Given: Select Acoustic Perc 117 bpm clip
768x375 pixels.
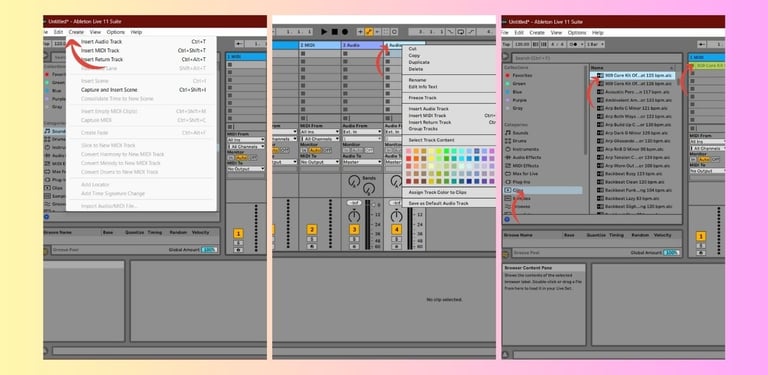Looking at the screenshot, I should tap(632, 92).
